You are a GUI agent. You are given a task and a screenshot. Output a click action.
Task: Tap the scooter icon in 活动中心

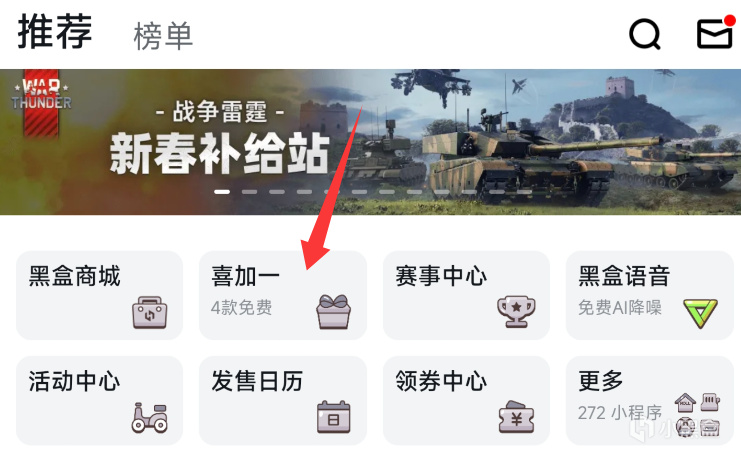pos(150,418)
